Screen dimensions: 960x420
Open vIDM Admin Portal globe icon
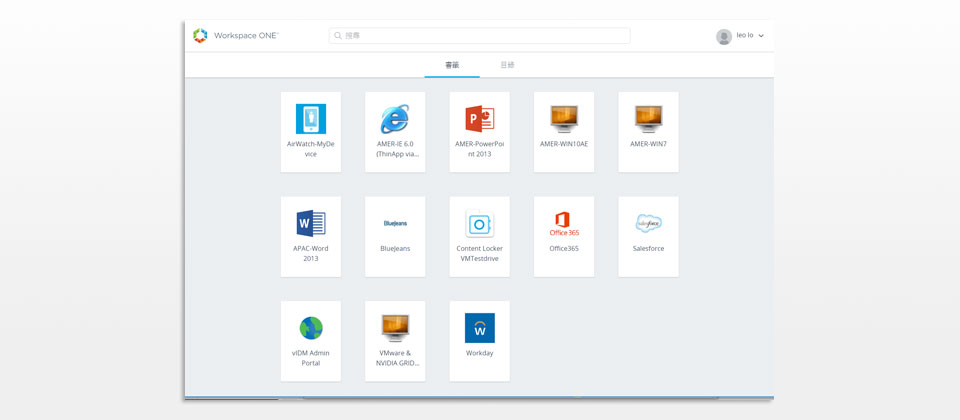(311, 328)
